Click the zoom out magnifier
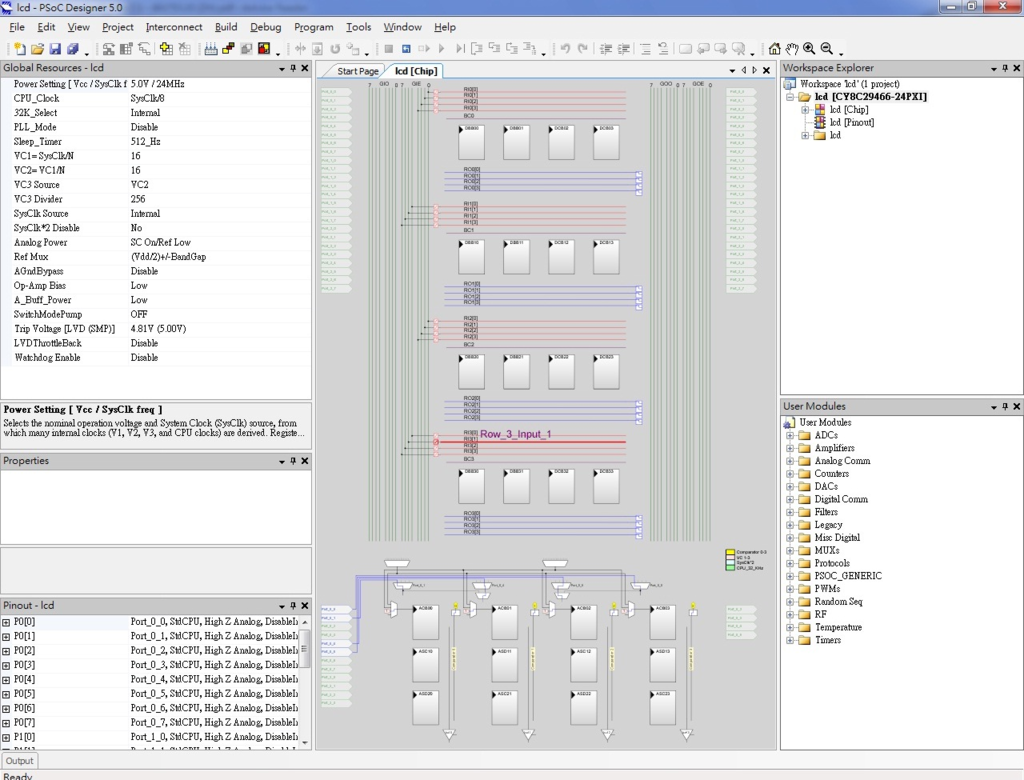The width and height of the screenshot is (1024, 780). coord(827,48)
